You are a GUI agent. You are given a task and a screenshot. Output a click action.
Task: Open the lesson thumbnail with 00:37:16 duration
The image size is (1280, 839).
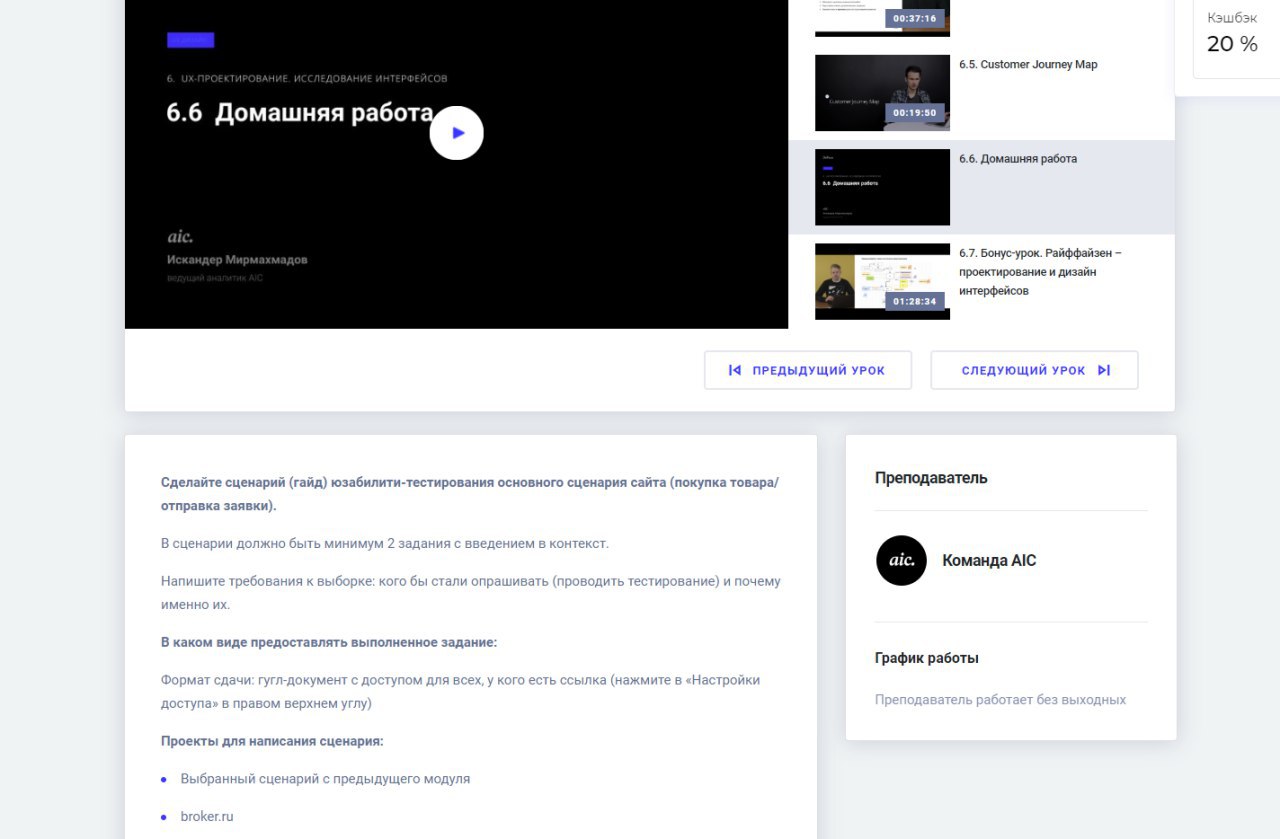[882, 18]
